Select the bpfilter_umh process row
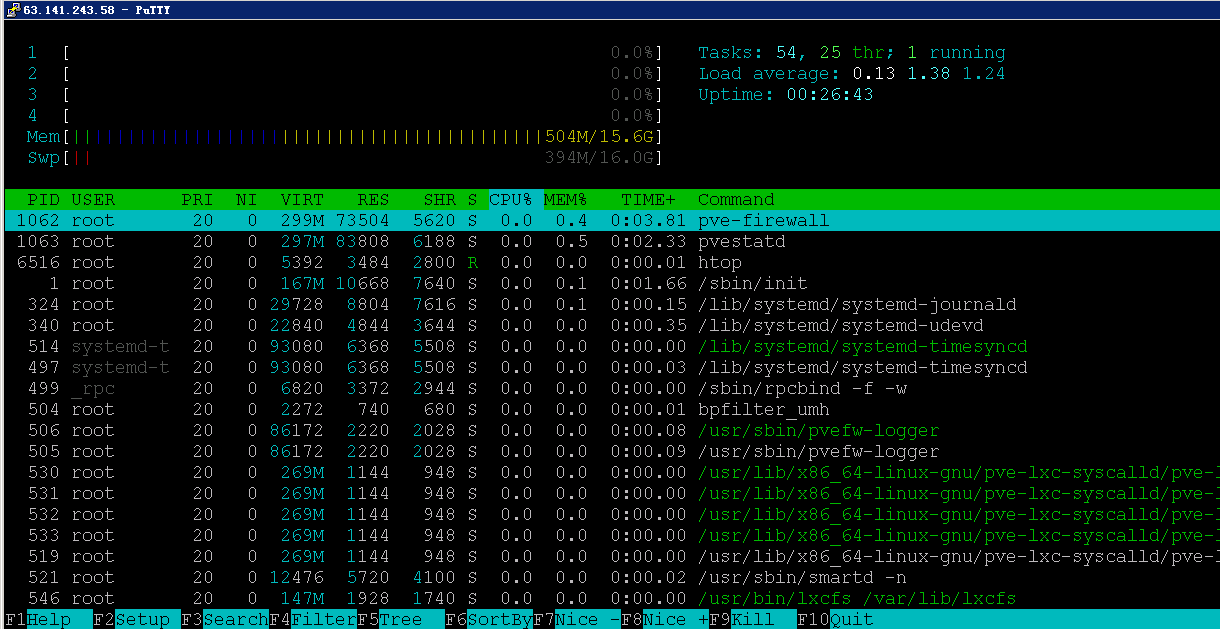 point(610,409)
